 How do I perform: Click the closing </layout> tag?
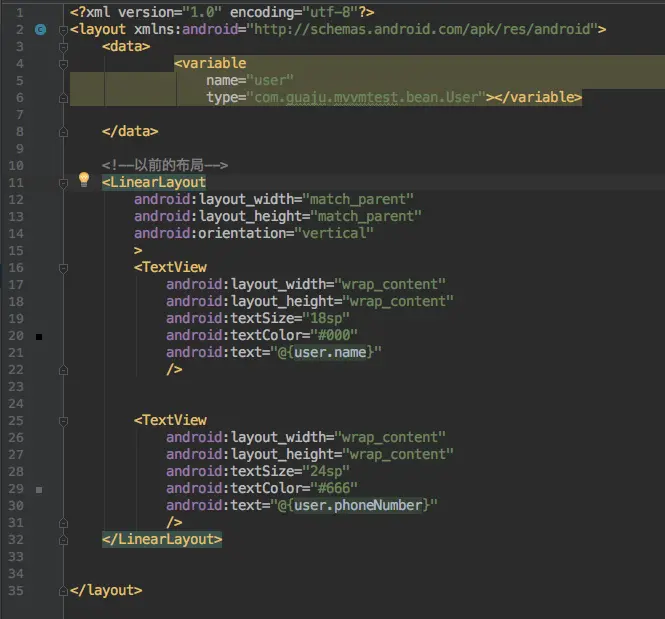106,590
